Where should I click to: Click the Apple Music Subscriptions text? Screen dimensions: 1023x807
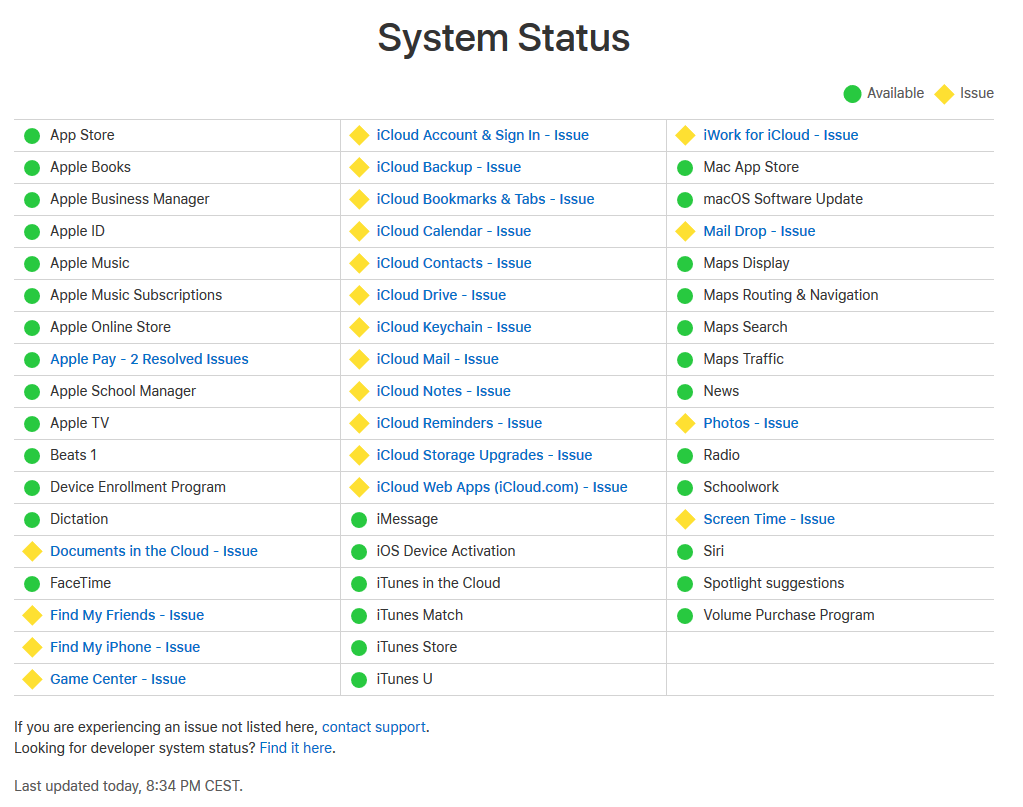point(136,295)
